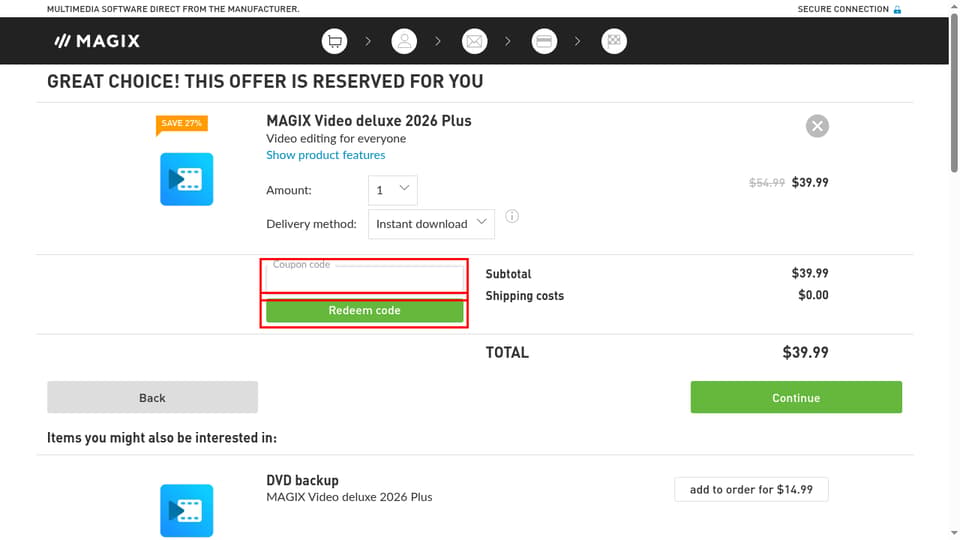Click the page vertical scrollbar
Image resolution: width=960 pixels, height=540 pixels.
point(954,92)
